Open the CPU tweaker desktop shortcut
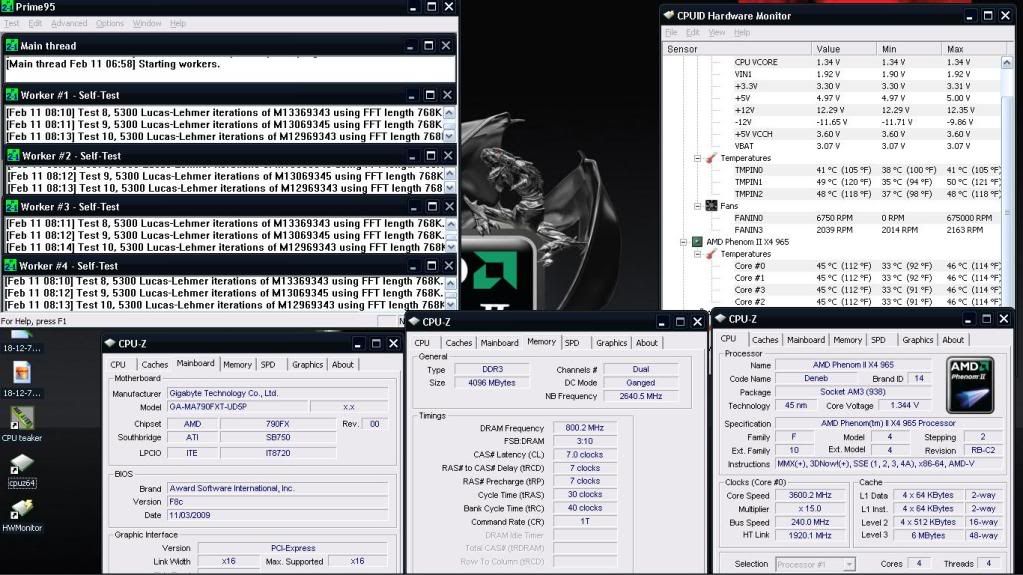The width and height of the screenshot is (1023, 575). (21, 418)
